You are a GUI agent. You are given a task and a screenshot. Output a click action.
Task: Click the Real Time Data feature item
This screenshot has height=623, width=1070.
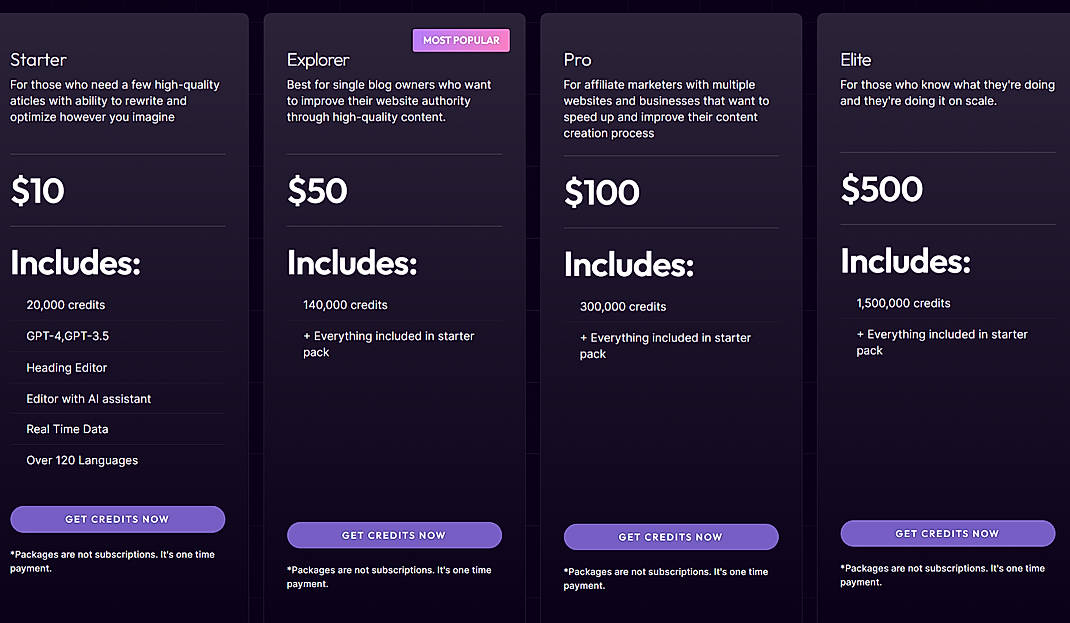tap(66, 429)
